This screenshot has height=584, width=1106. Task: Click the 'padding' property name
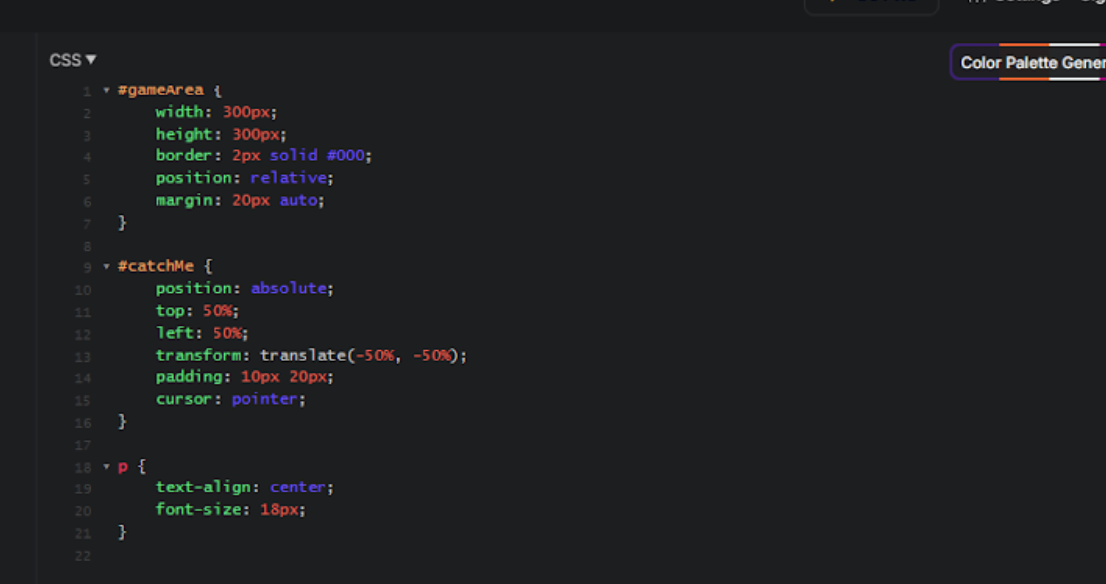point(189,377)
